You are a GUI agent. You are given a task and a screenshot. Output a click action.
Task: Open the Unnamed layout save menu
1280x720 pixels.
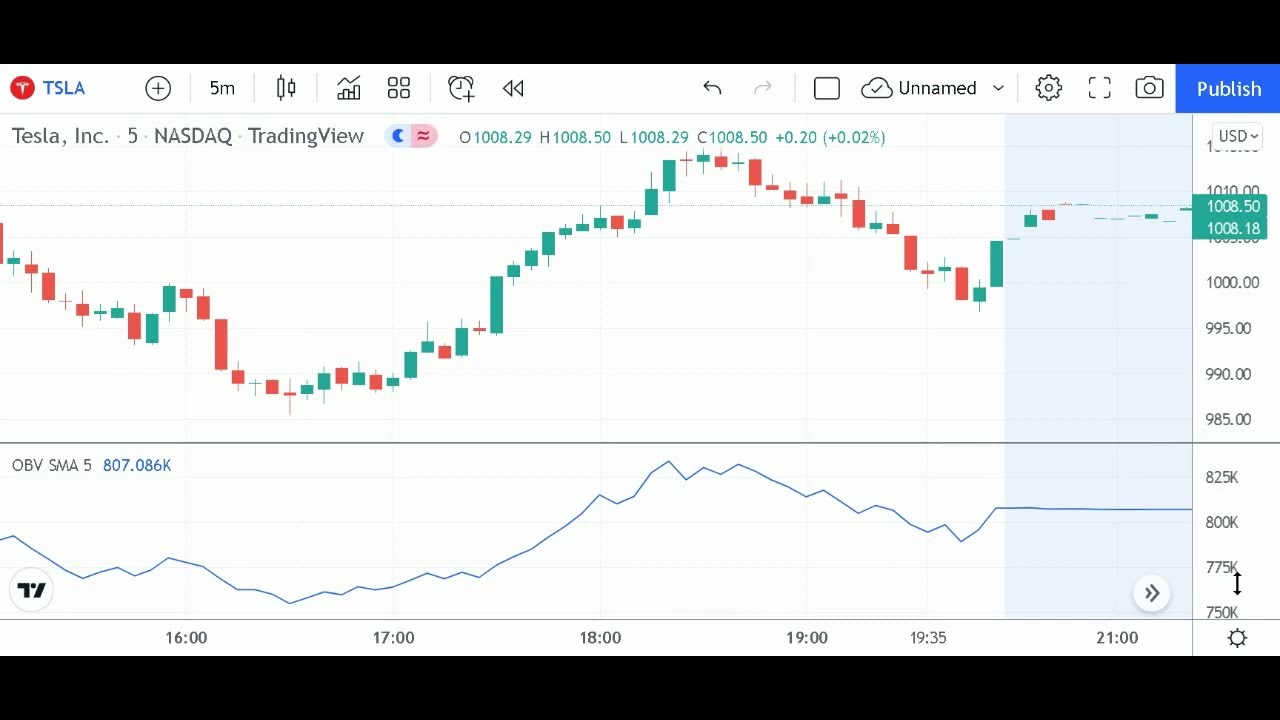coord(919,88)
